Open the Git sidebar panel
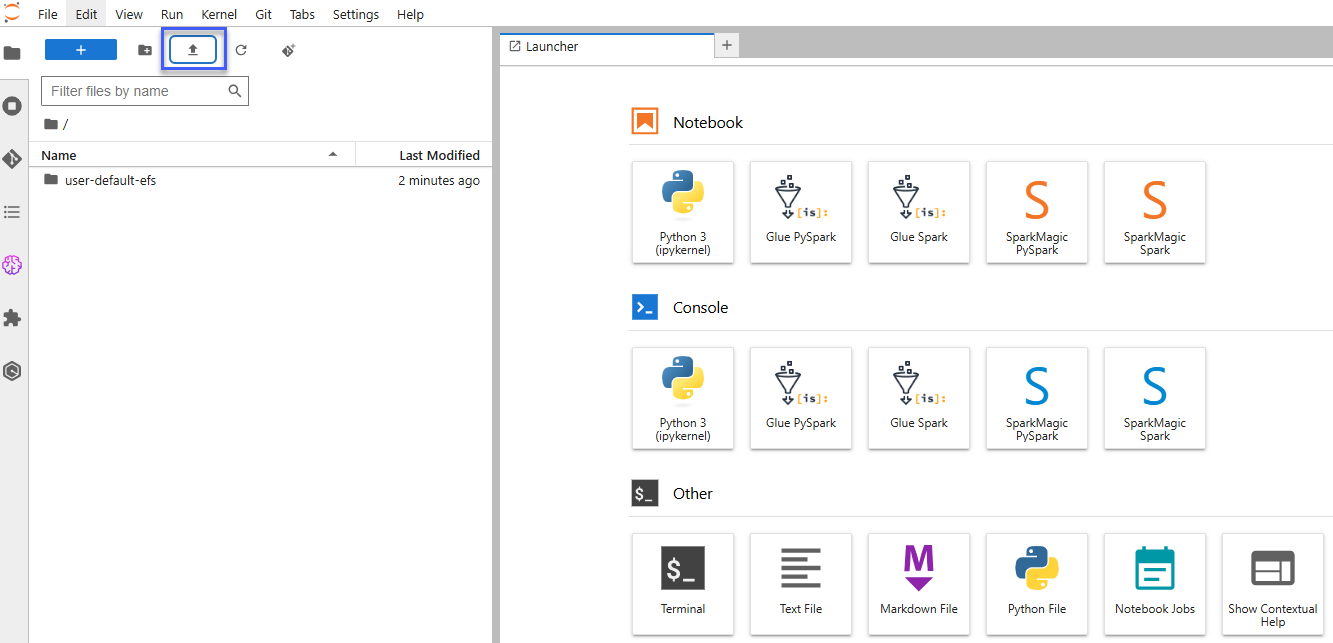 pyautogui.click(x=12, y=159)
